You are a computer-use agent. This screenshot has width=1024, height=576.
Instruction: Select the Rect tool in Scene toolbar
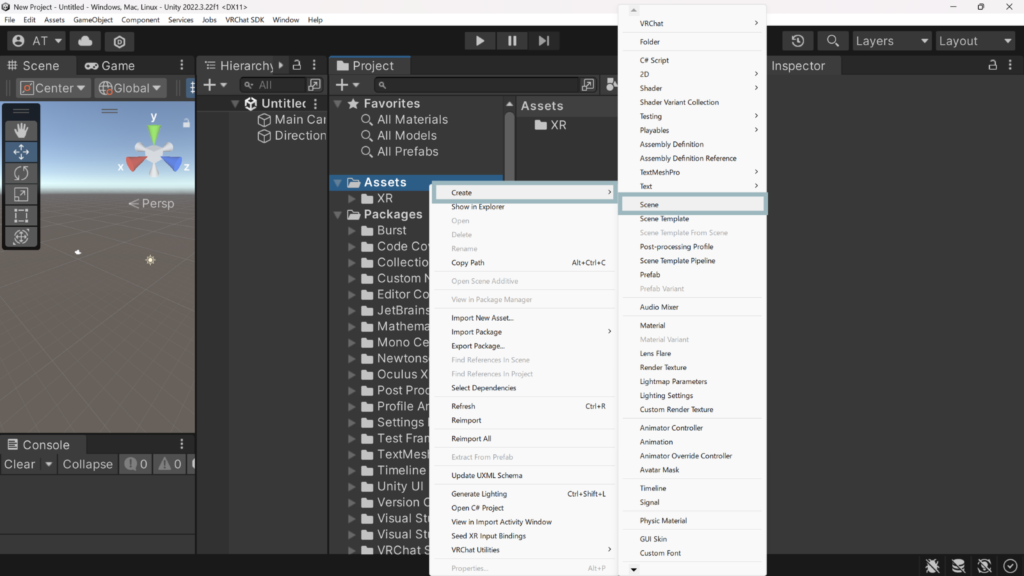(21, 215)
